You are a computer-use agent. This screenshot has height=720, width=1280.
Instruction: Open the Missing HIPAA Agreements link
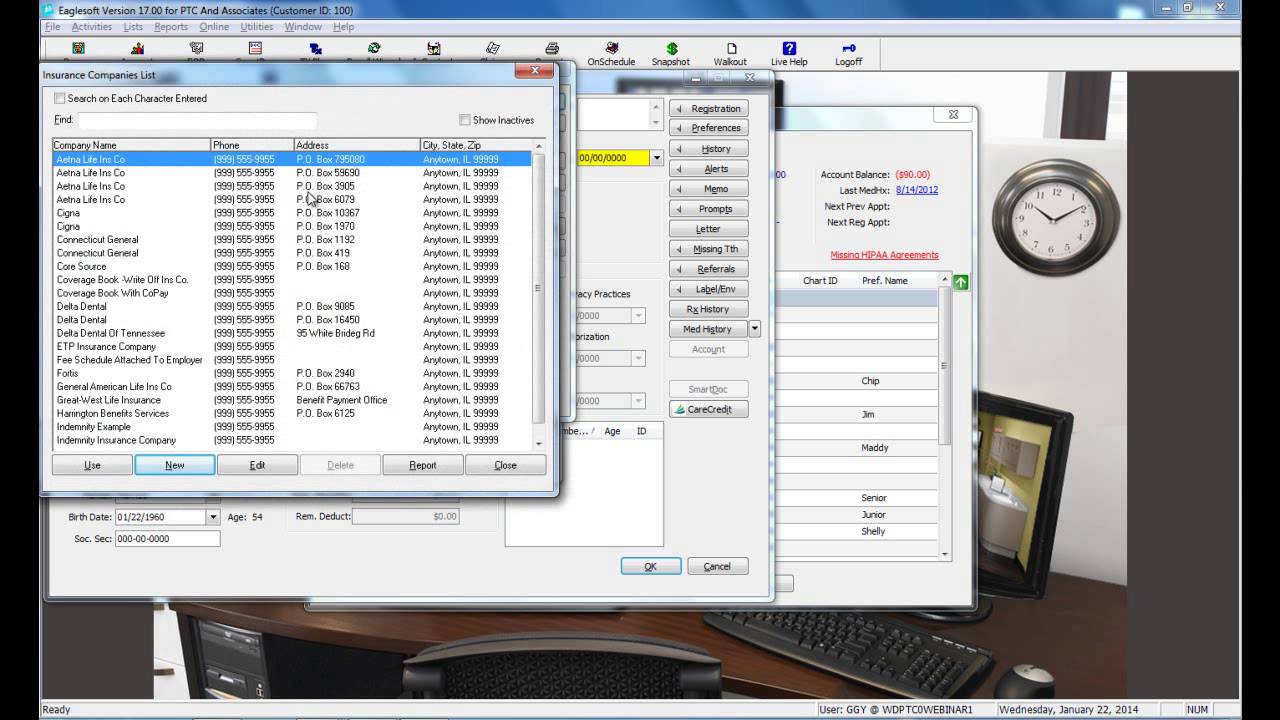click(x=884, y=255)
